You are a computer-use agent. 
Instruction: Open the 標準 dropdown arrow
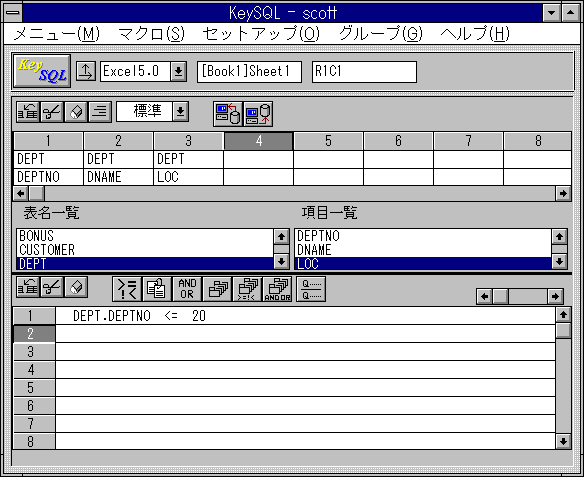pyautogui.click(x=181, y=111)
